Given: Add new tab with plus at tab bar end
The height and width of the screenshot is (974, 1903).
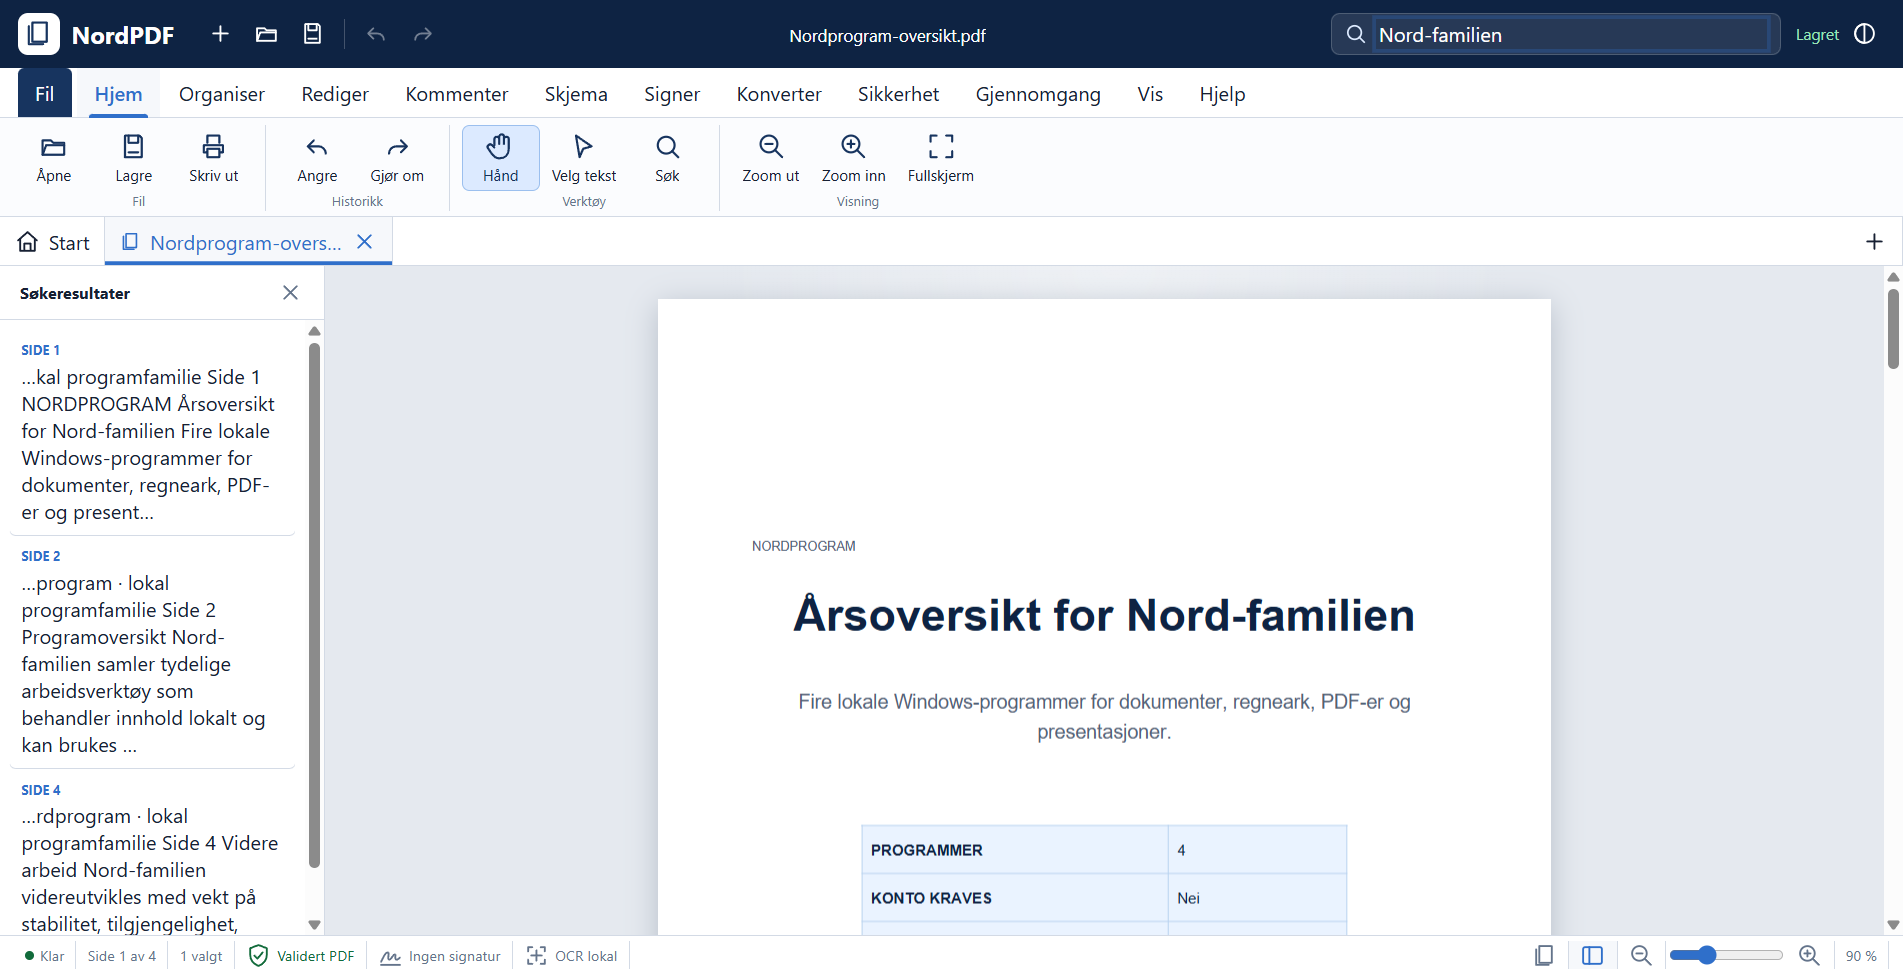Looking at the screenshot, I should (x=1875, y=242).
